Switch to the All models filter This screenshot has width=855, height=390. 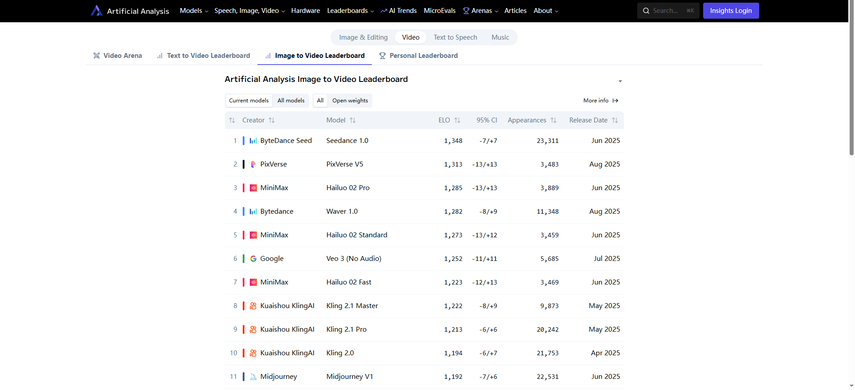click(x=291, y=100)
